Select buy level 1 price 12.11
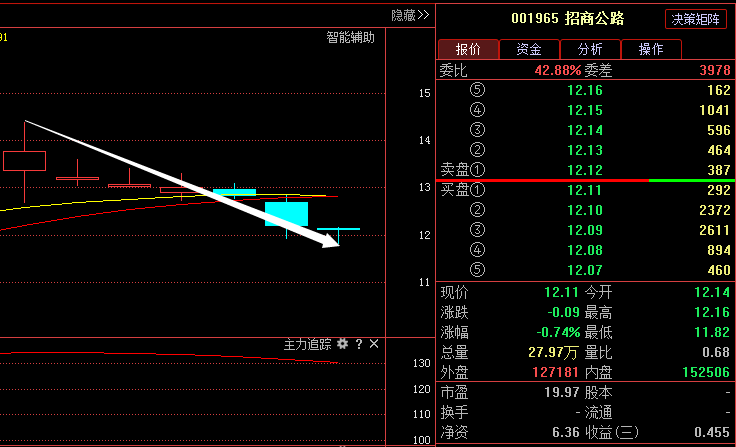This screenshot has height=447, width=736. point(584,190)
